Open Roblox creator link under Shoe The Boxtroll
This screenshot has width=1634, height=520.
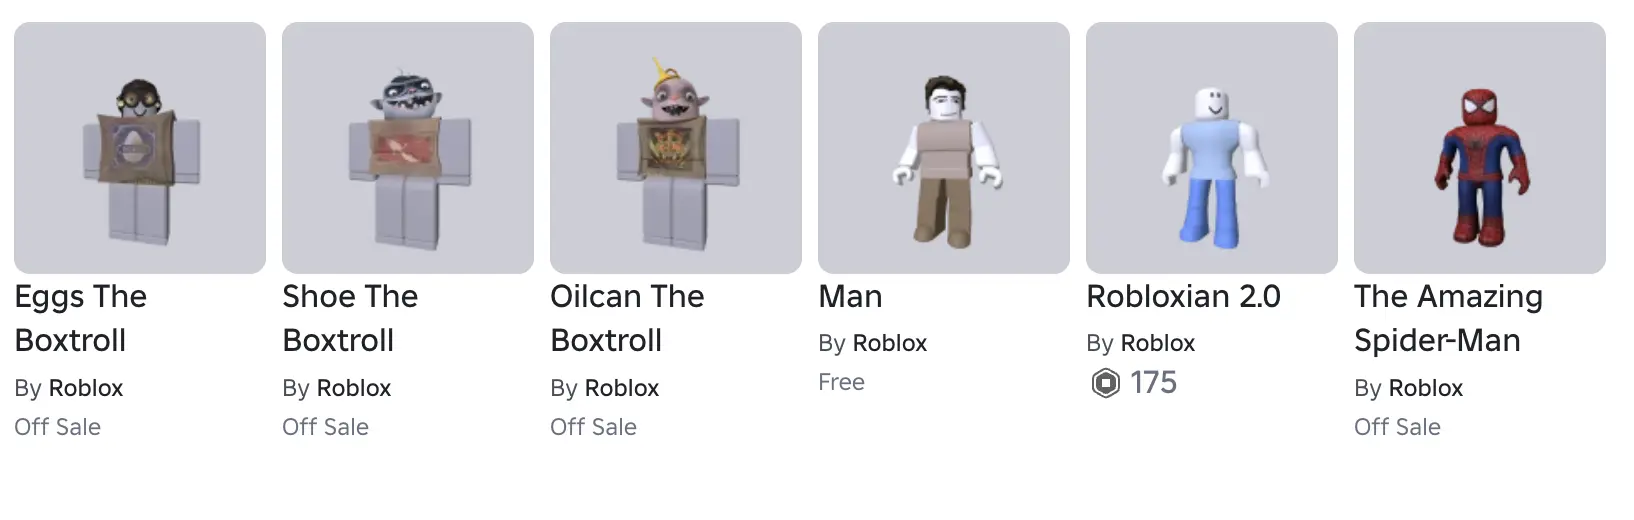[x=354, y=388]
